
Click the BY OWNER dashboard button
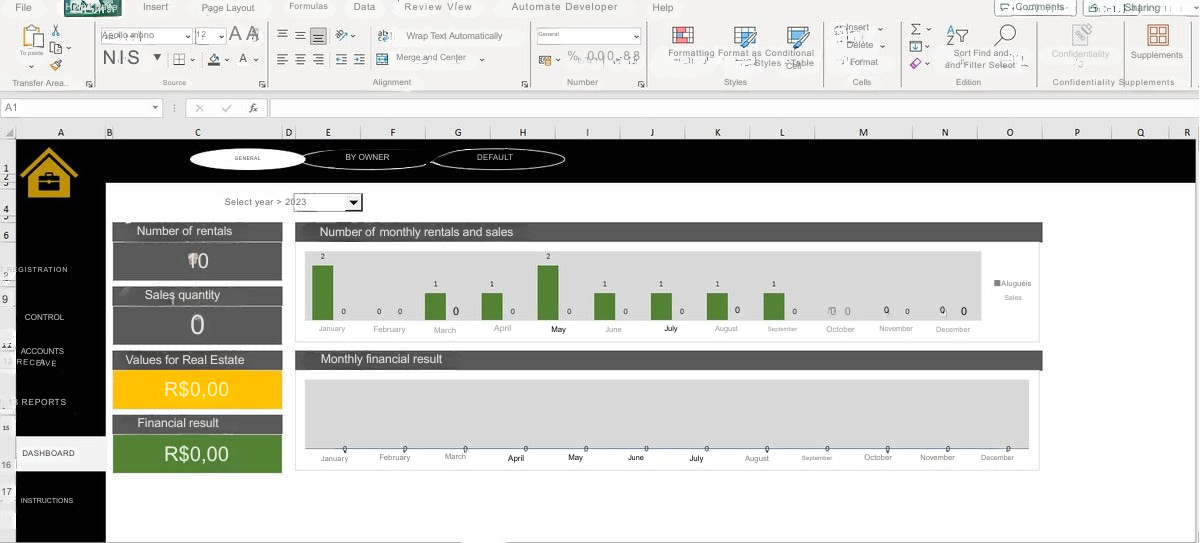coord(367,158)
